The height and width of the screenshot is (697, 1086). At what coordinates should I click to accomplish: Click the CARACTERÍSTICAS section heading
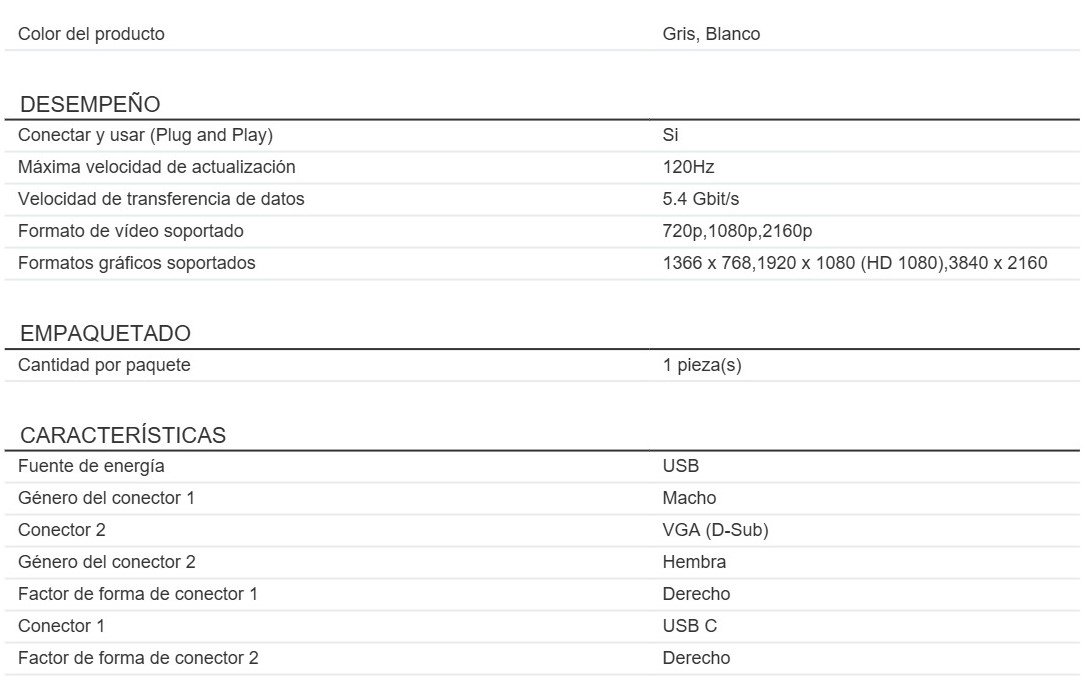[123, 436]
